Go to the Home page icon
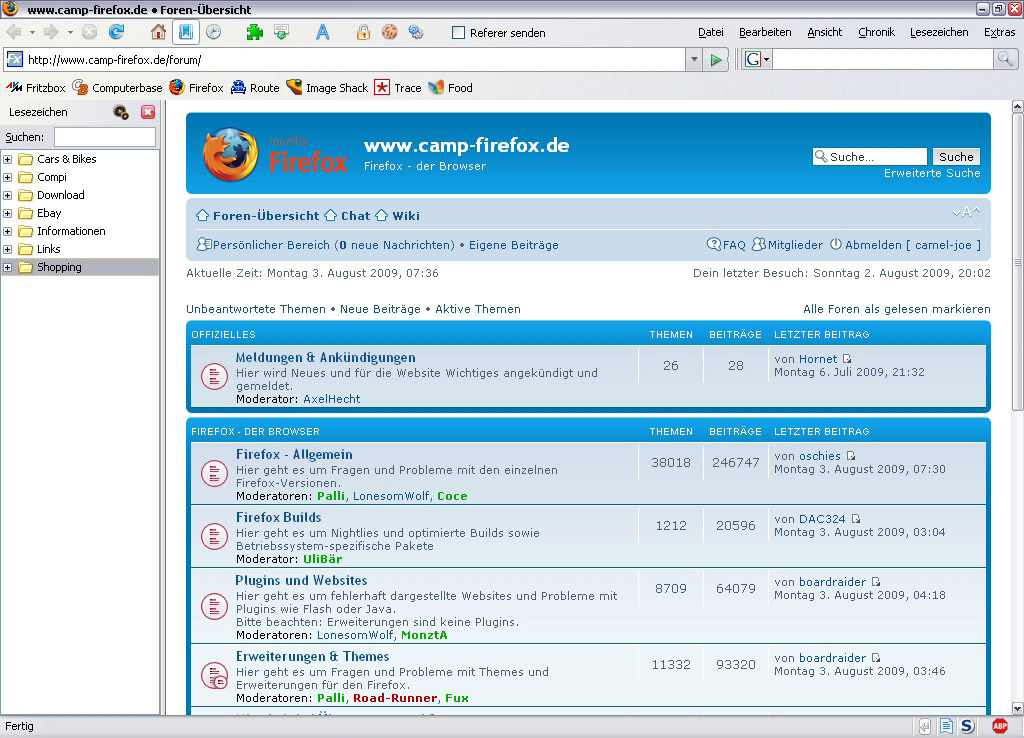 [158, 32]
